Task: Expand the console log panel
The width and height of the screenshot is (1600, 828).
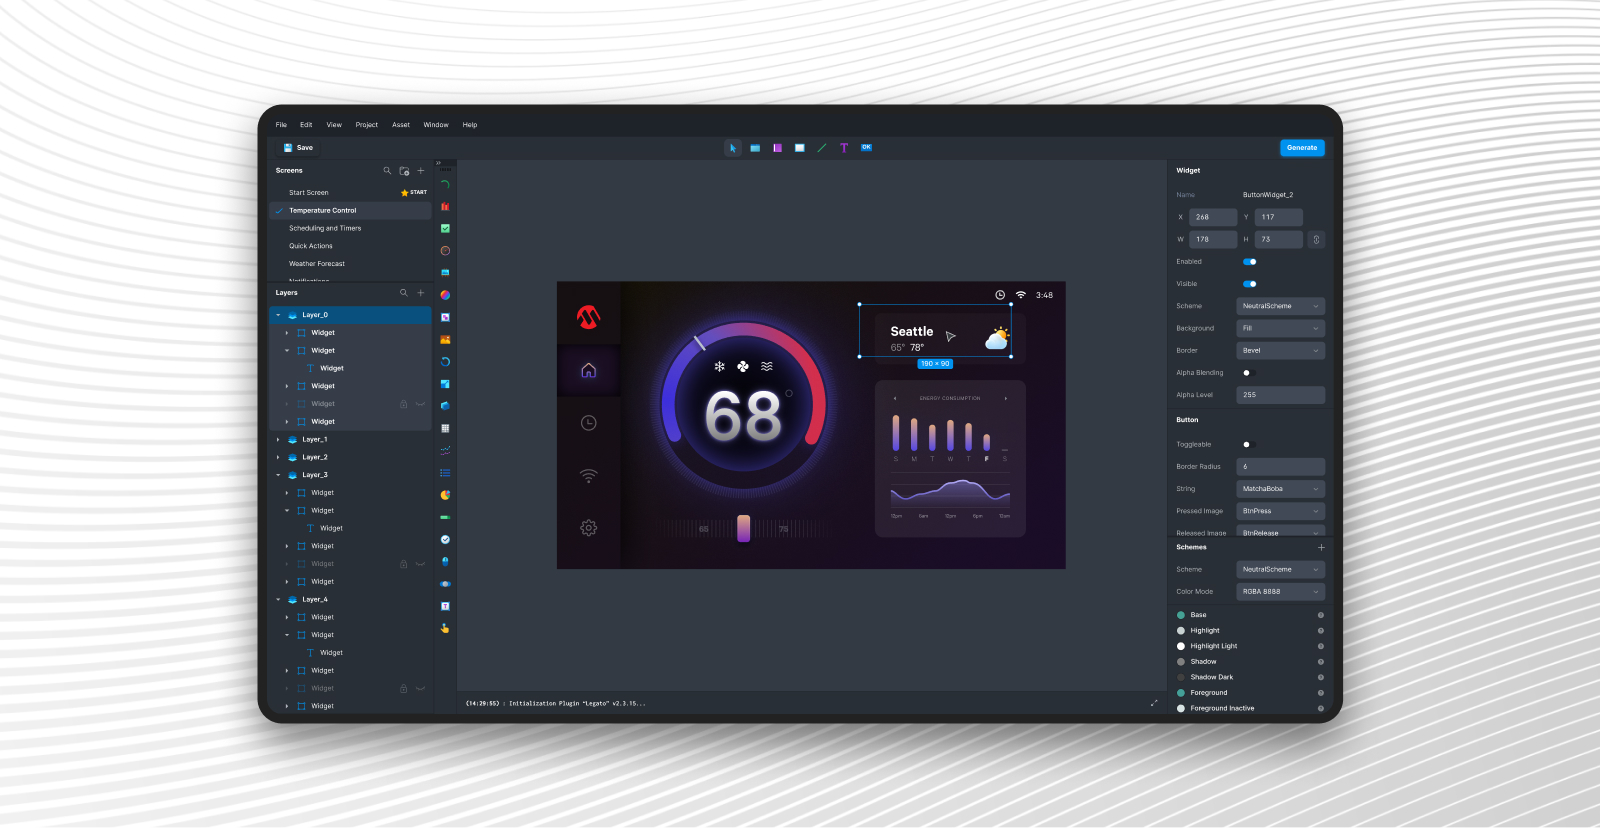Action: point(1154,703)
